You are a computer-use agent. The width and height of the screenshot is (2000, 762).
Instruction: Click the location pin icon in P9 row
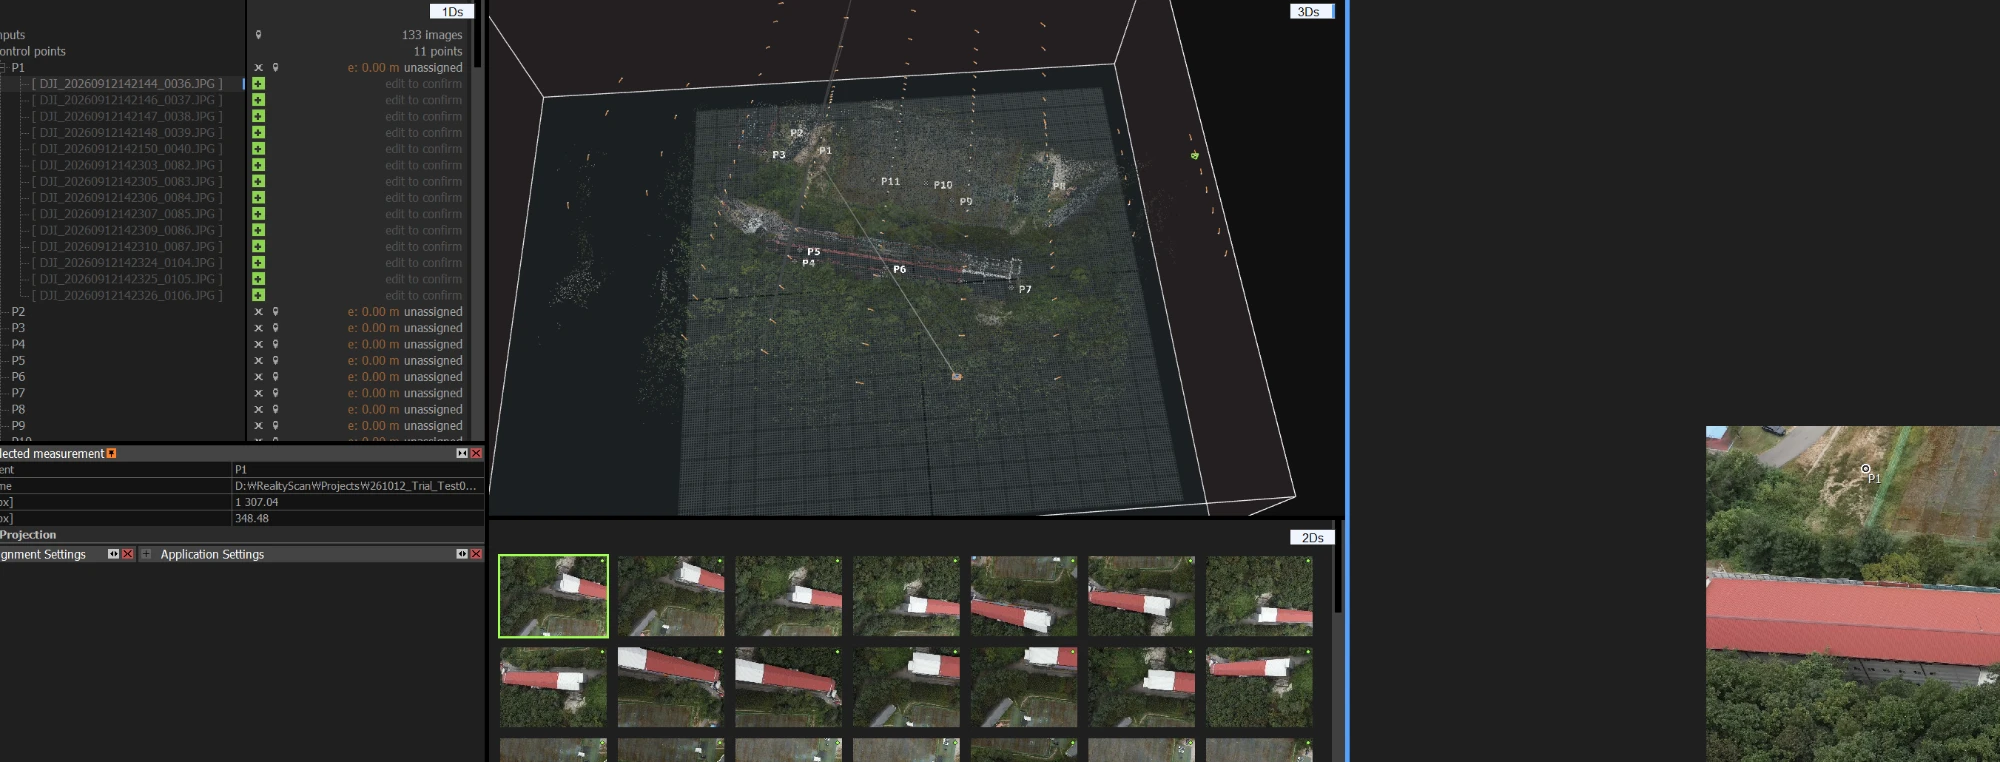pyautogui.click(x=276, y=426)
